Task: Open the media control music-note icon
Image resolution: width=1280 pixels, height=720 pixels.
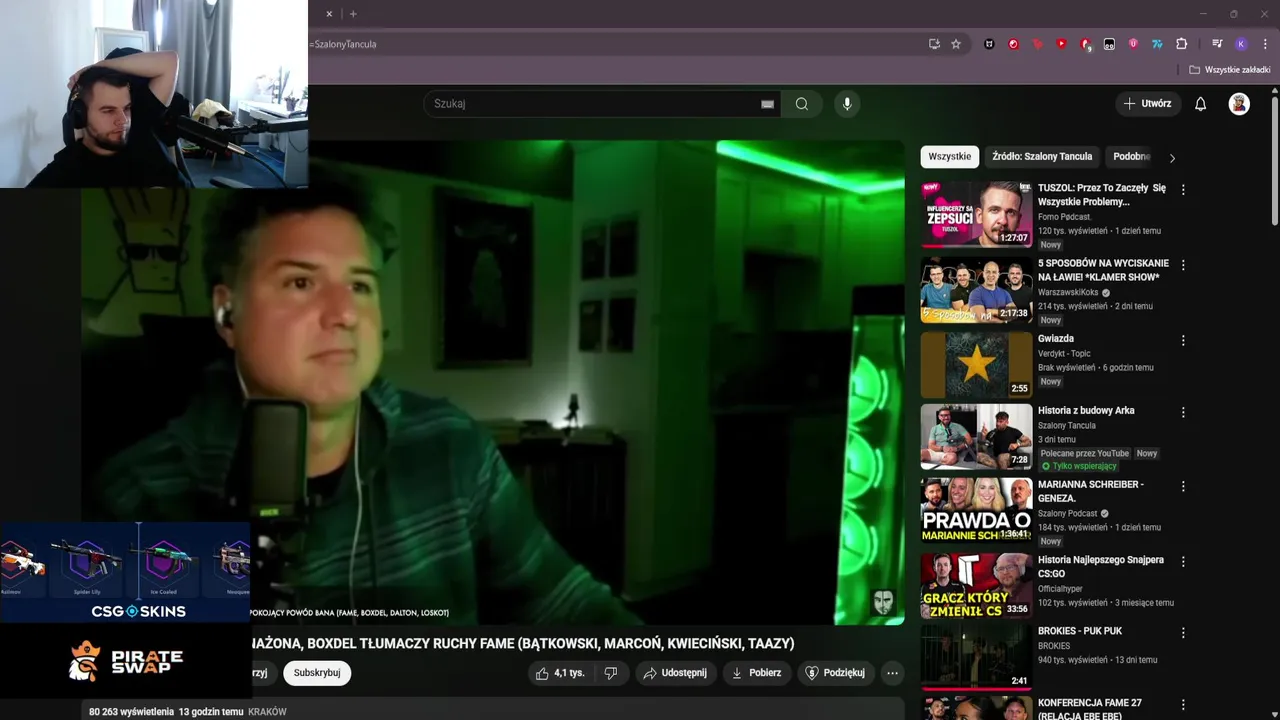Action: pyautogui.click(x=1217, y=44)
